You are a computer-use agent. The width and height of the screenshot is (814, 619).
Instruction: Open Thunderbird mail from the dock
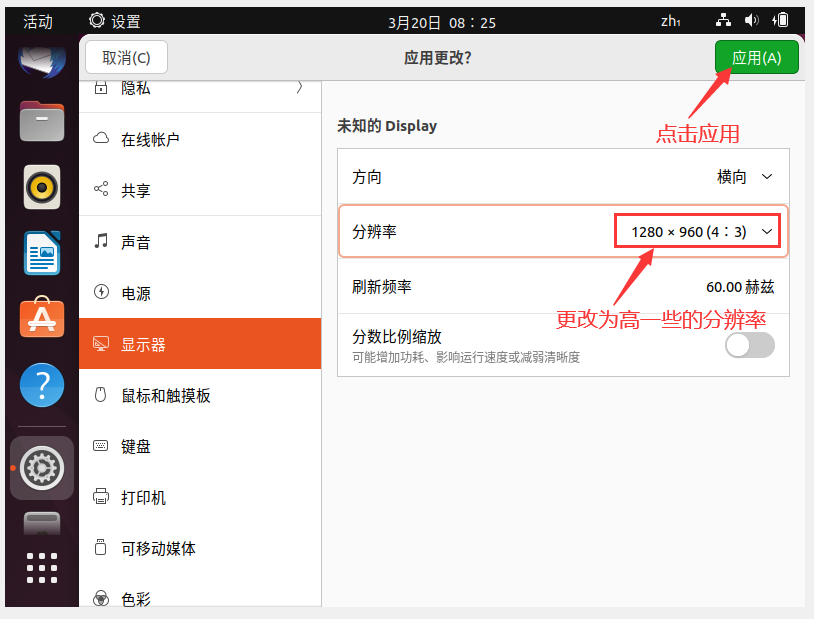pos(42,61)
